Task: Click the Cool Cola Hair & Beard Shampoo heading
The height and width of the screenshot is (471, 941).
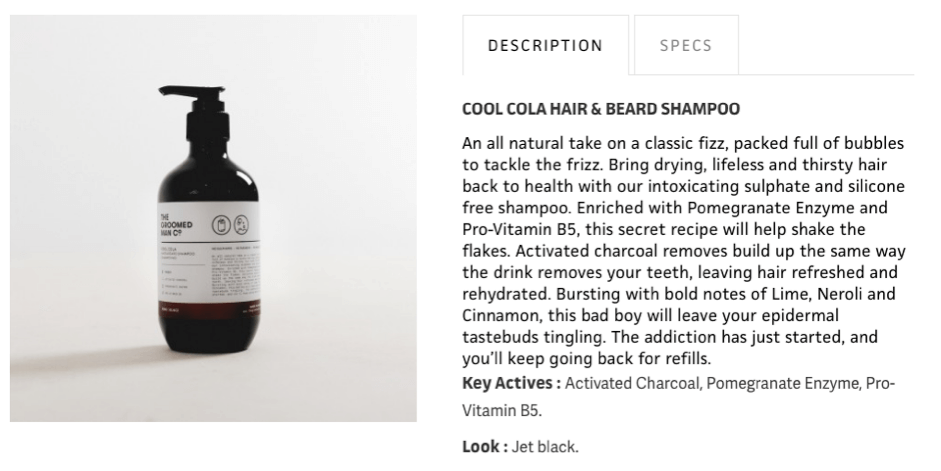Action: (x=601, y=108)
